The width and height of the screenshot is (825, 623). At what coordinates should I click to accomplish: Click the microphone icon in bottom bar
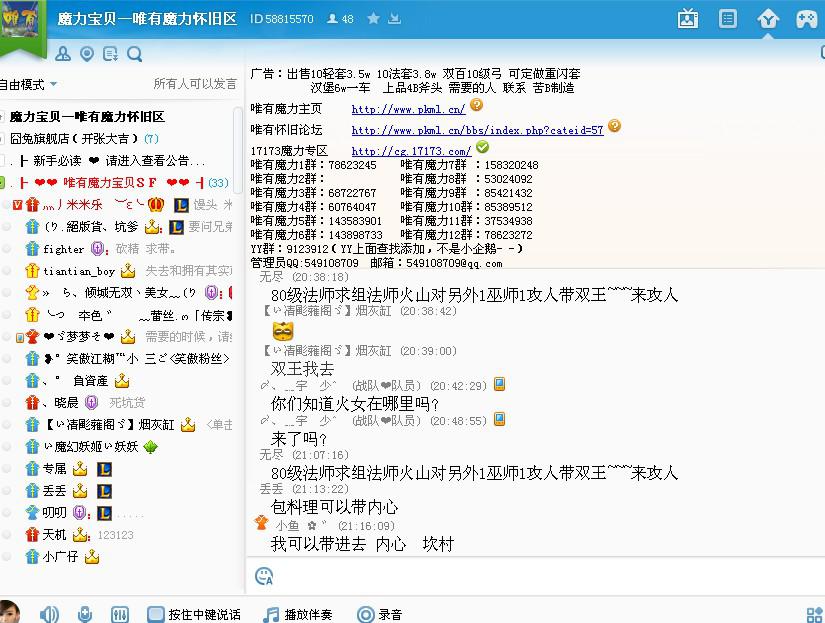tap(85, 614)
